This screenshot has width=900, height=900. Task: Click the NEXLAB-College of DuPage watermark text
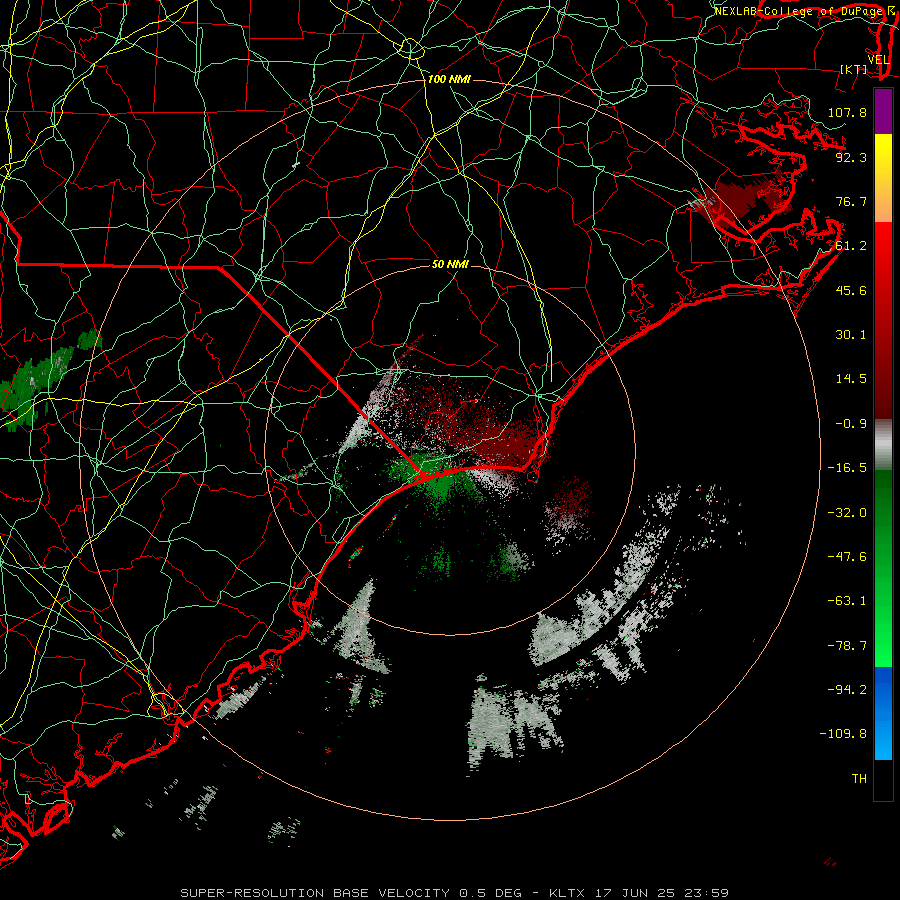[x=798, y=11]
